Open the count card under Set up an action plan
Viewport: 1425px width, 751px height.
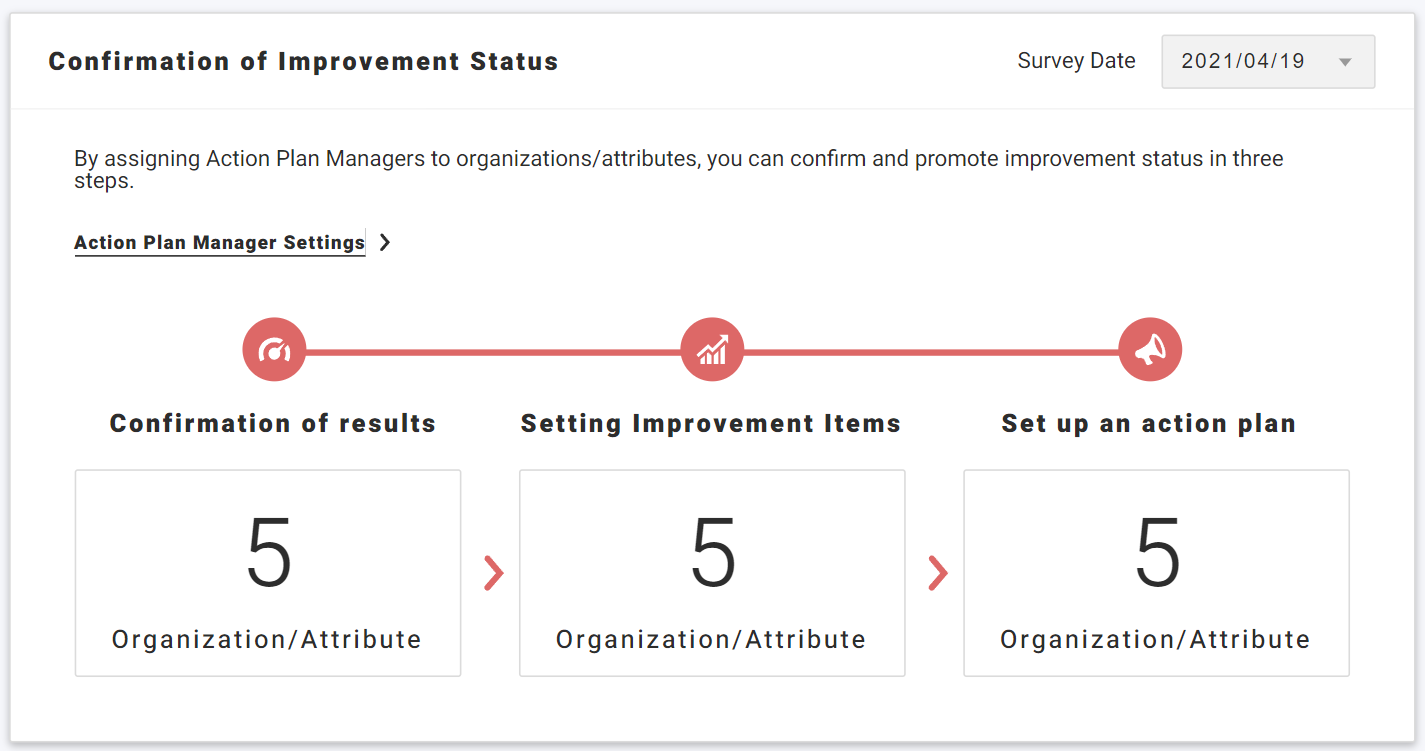click(x=1156, y=573)
